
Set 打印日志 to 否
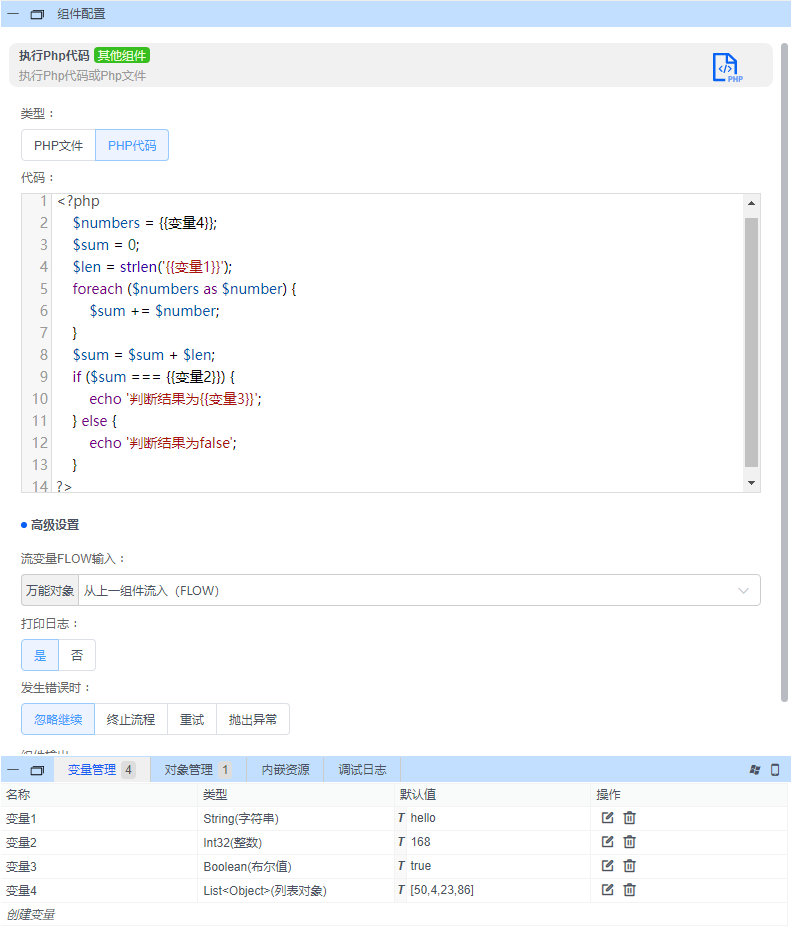(x=77, y=655)
